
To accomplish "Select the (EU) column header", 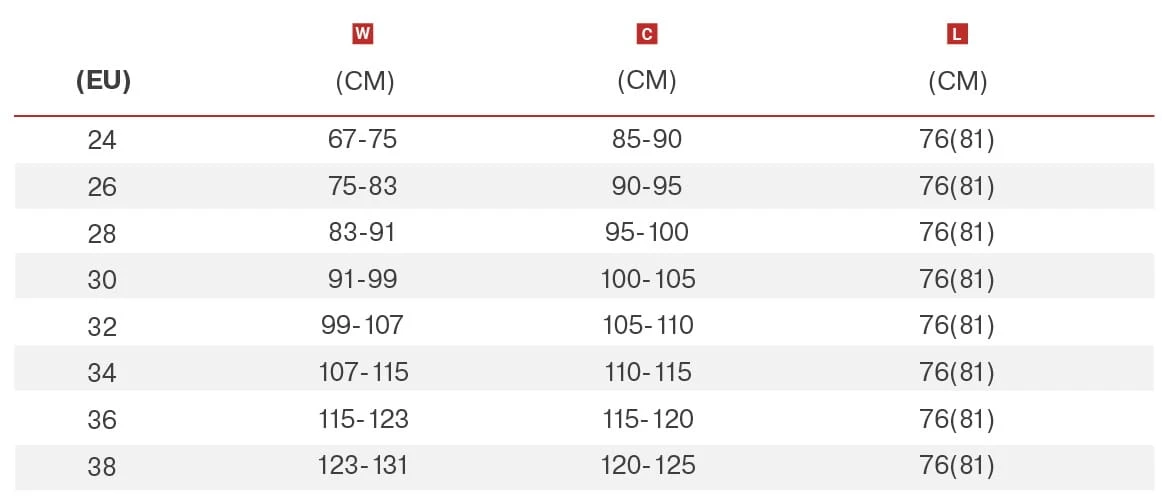I will coord(103,81).
